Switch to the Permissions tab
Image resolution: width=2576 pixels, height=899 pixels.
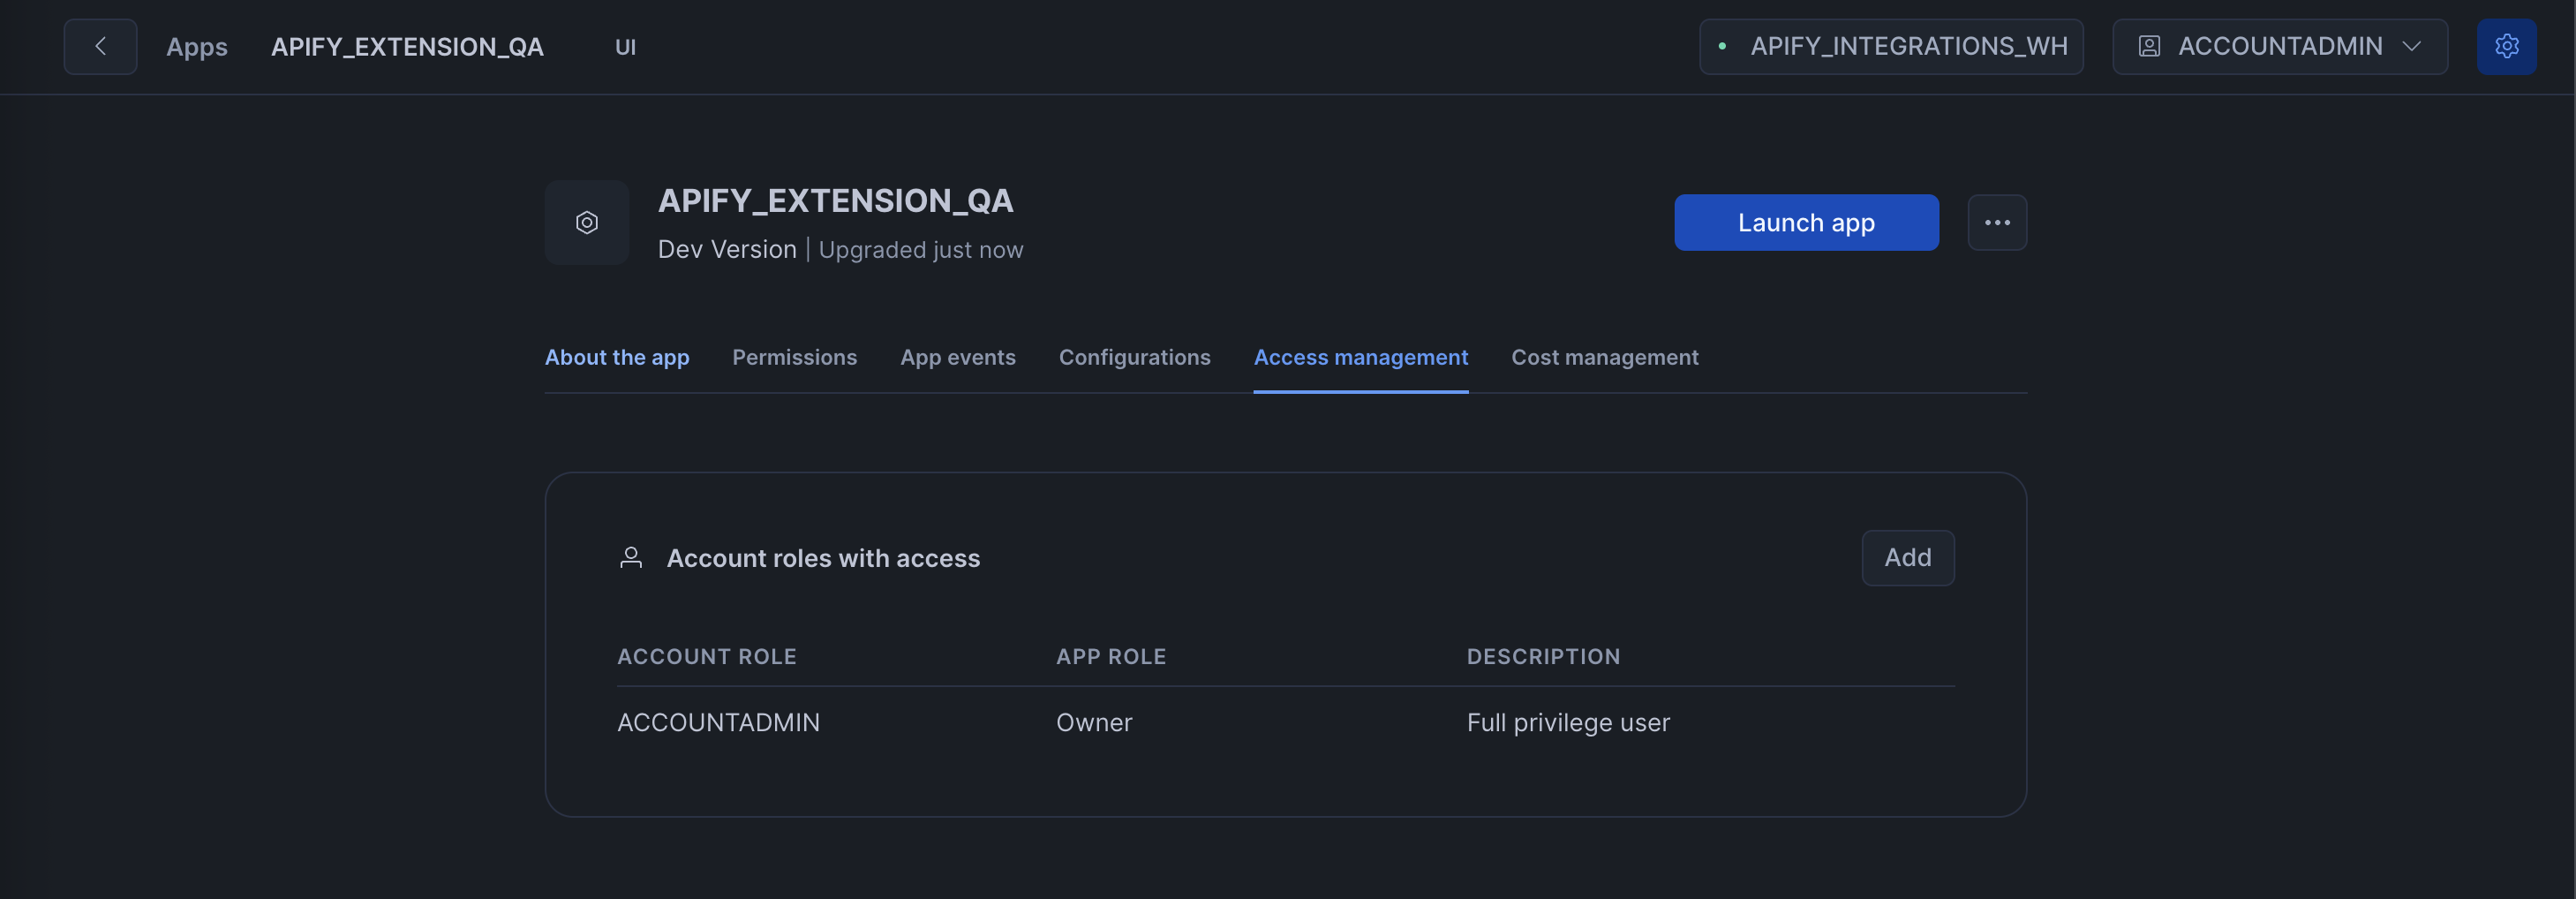click(x=794, y=357)
